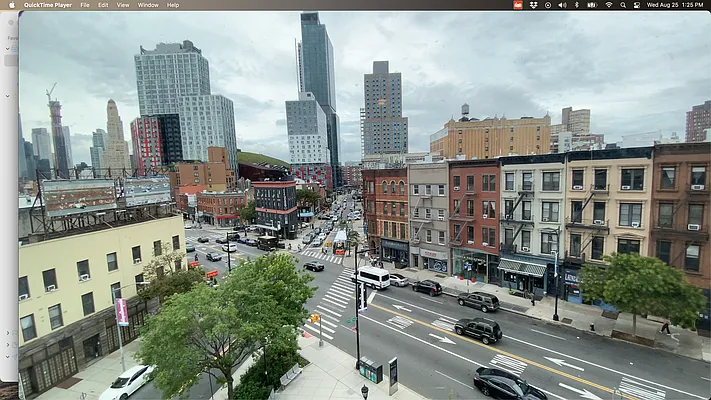Click the date and time display

coord(677,5)
